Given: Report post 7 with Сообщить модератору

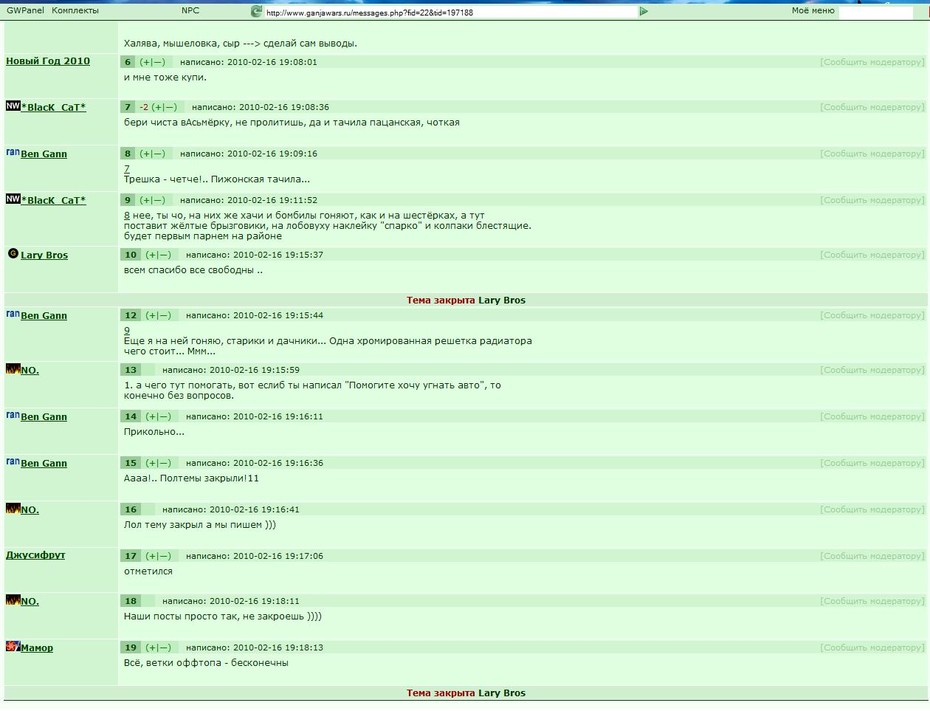Looking at the screenshot, I should 872,107.
